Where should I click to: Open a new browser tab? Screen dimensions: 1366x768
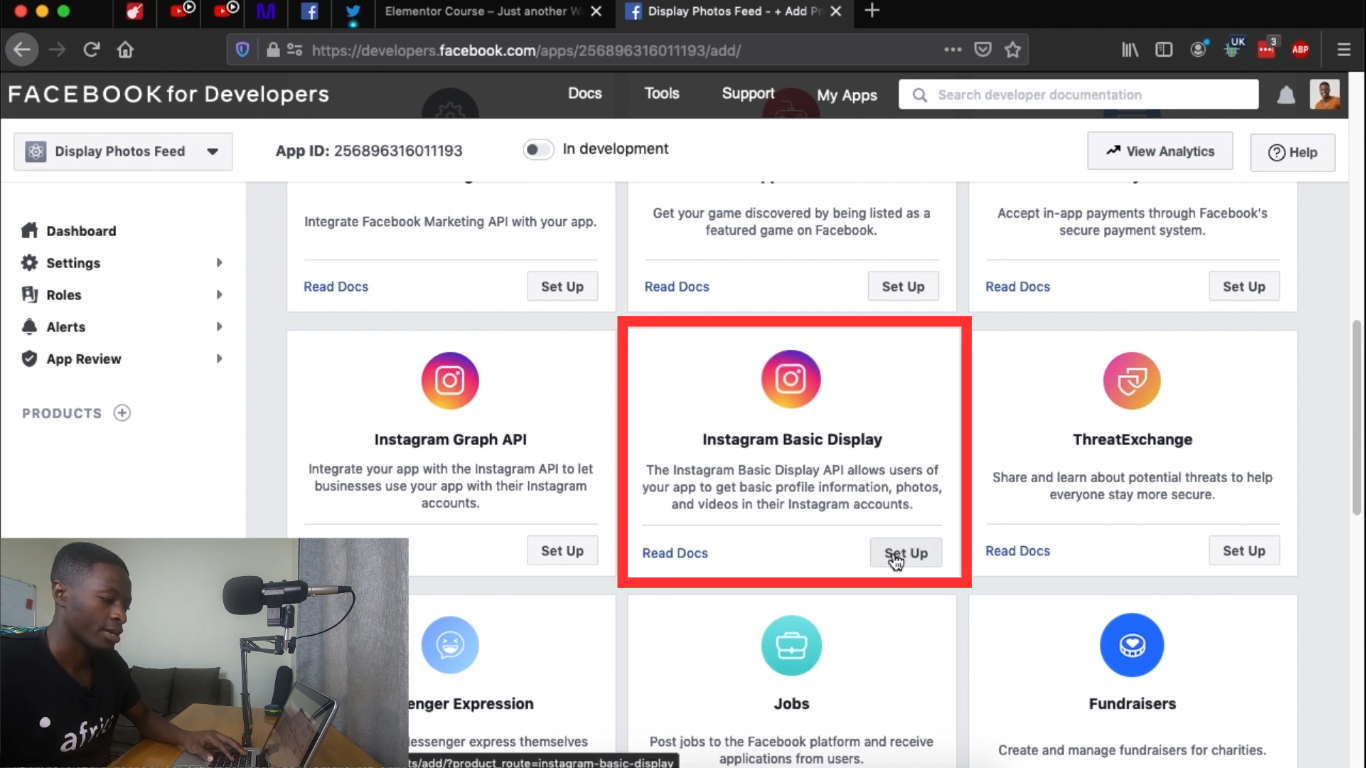click(872, 11)
